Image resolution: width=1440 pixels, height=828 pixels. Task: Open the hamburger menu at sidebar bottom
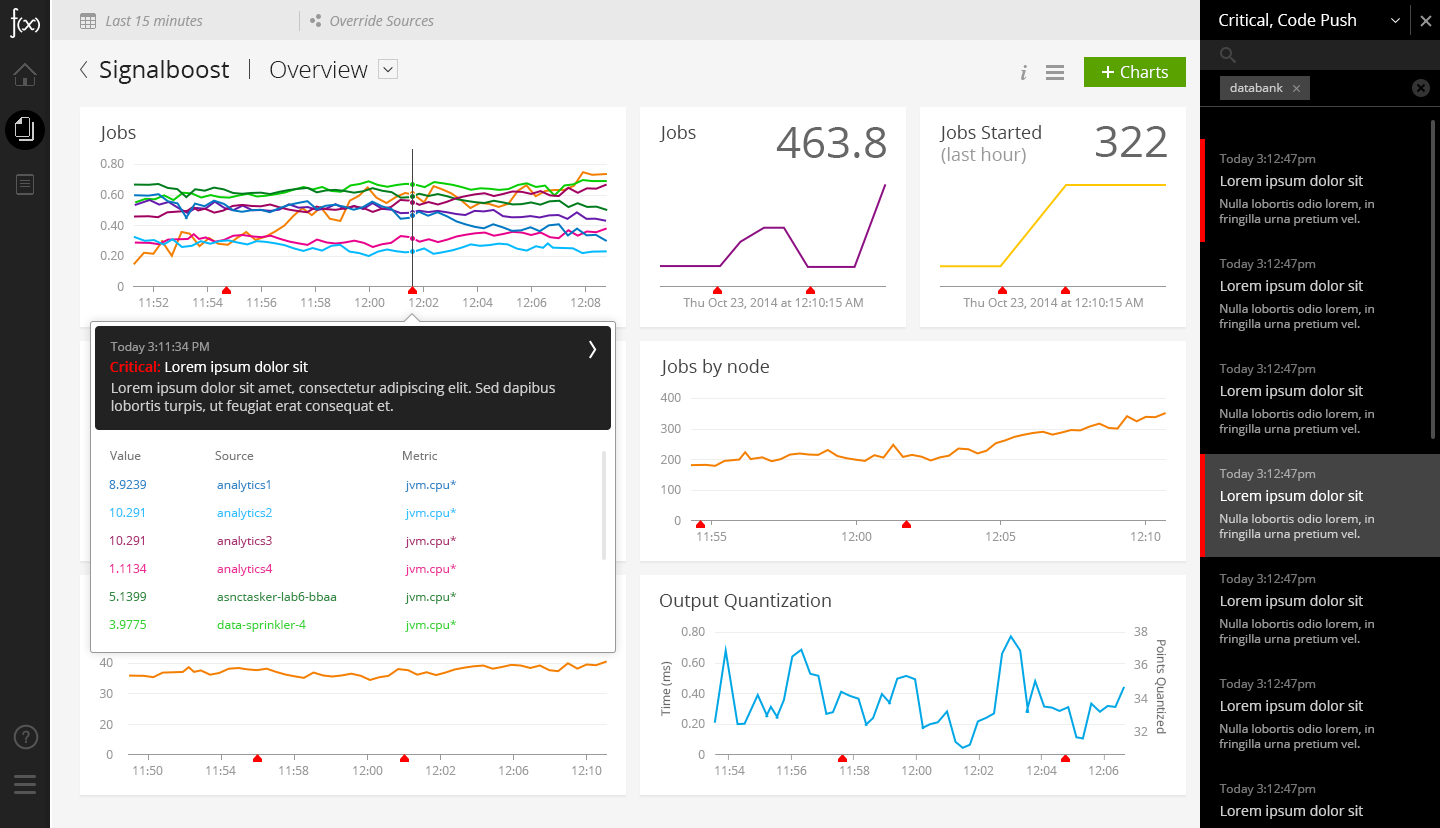point(25,784)
